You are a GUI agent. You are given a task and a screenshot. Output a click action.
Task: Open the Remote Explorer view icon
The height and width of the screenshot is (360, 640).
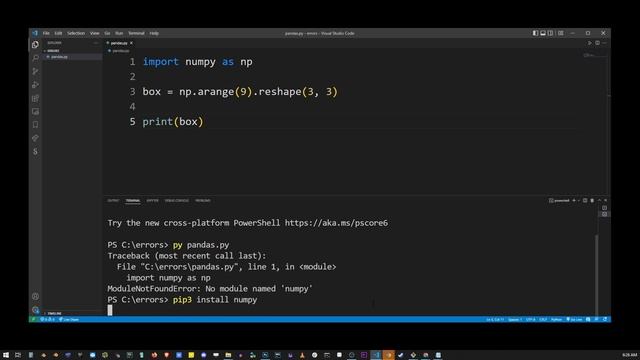(36, 111)
